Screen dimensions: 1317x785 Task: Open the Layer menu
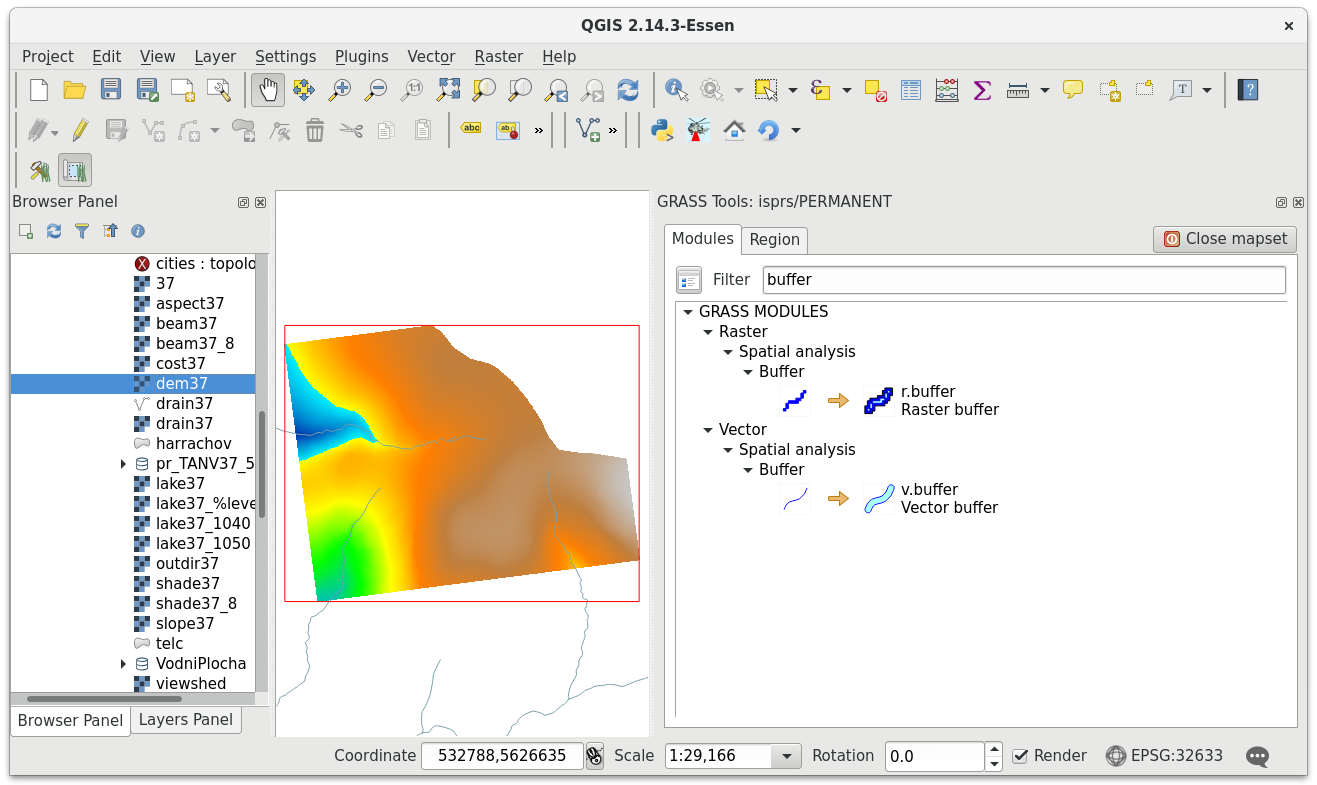pos(215,57)
